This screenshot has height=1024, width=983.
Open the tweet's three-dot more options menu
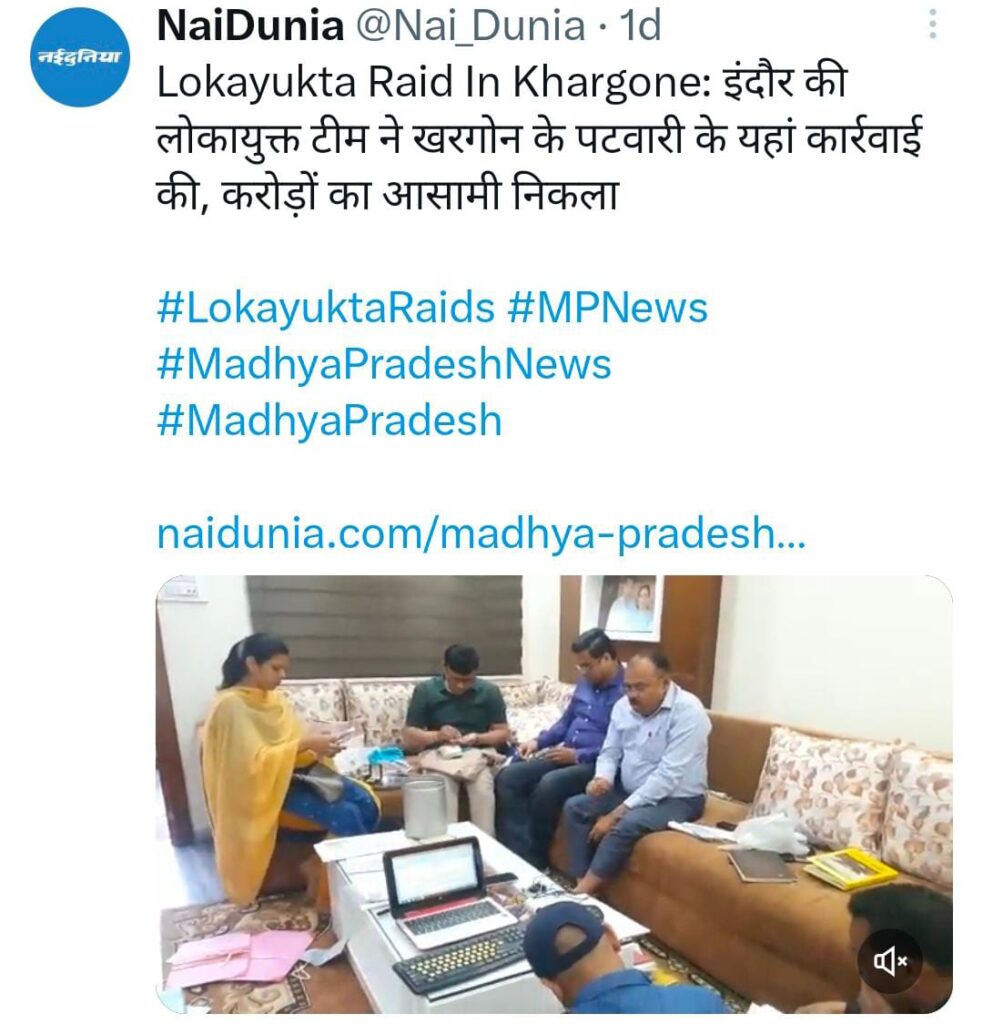pos(933,25)
